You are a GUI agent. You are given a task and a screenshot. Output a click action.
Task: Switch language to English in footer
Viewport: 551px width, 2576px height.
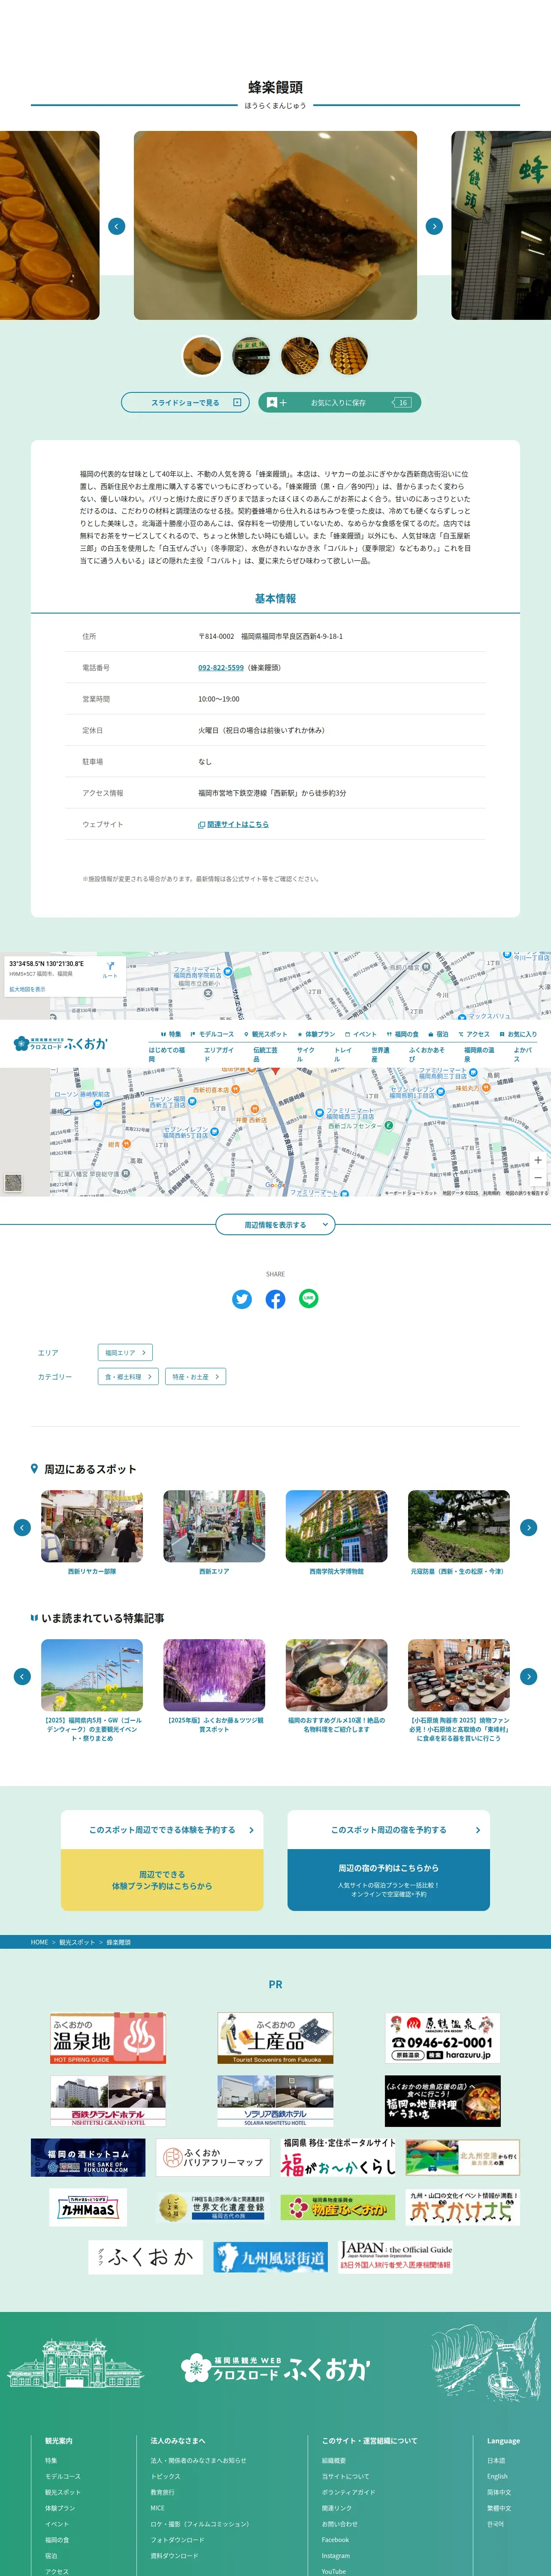click(x=497, y=2476)
